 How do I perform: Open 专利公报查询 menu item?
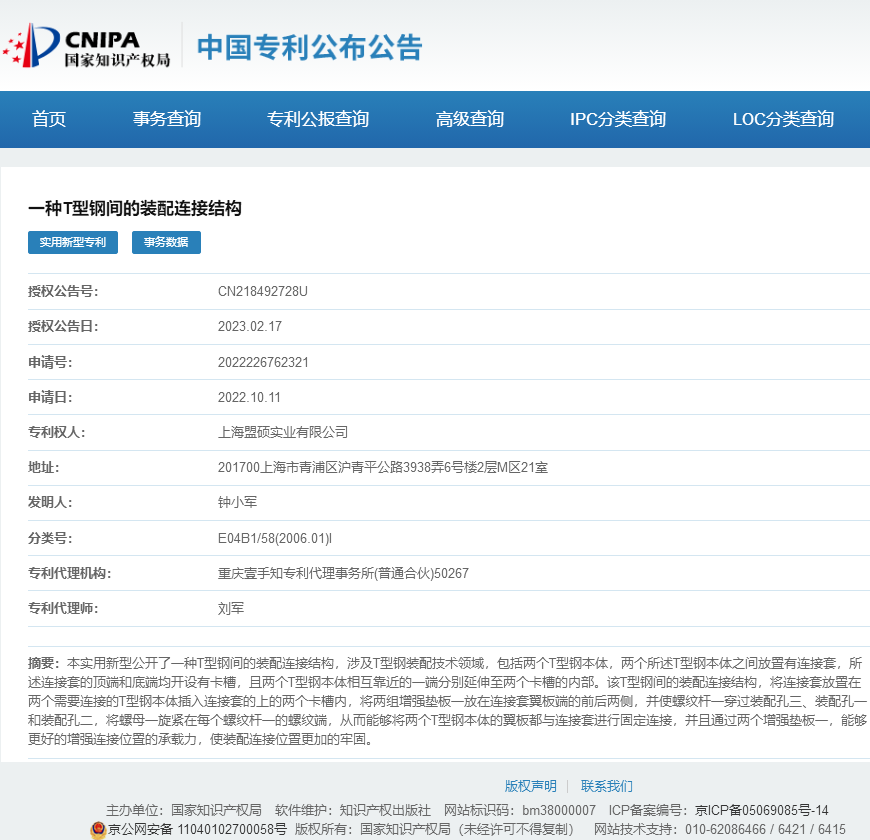[x=318, y=120]
